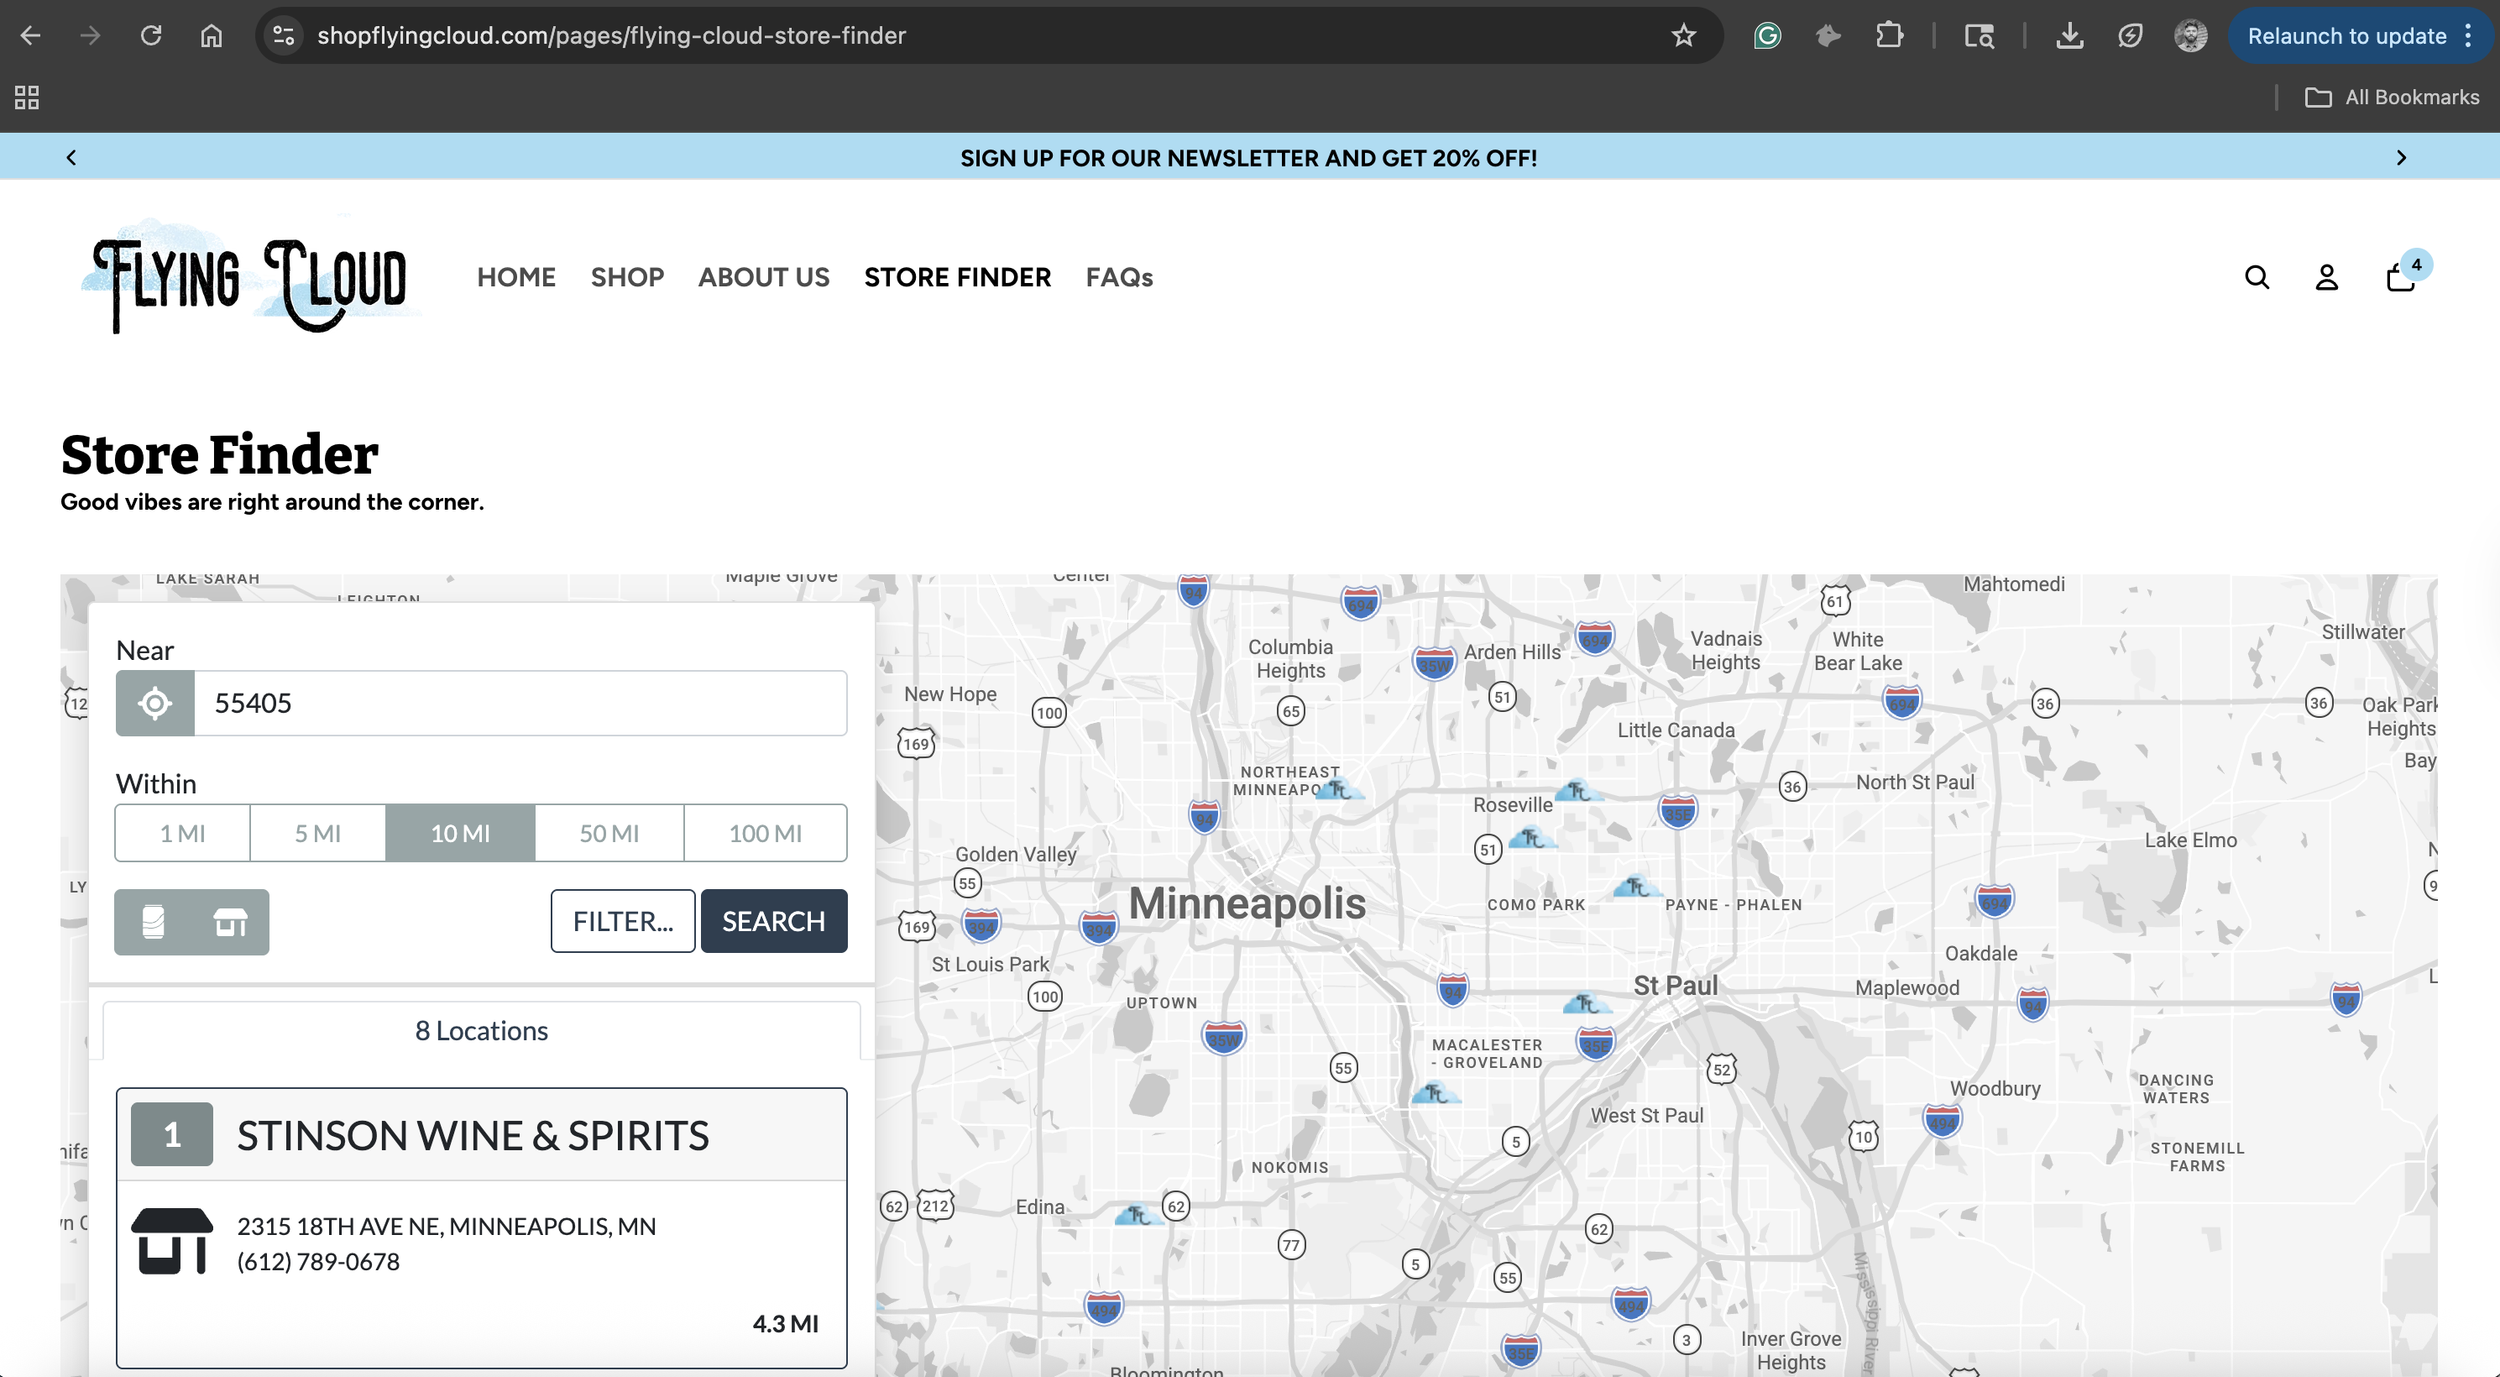Bookmark page with the star icon
The image size is (2500, 1377).
pyautogui.click(x=1683, y=36)
